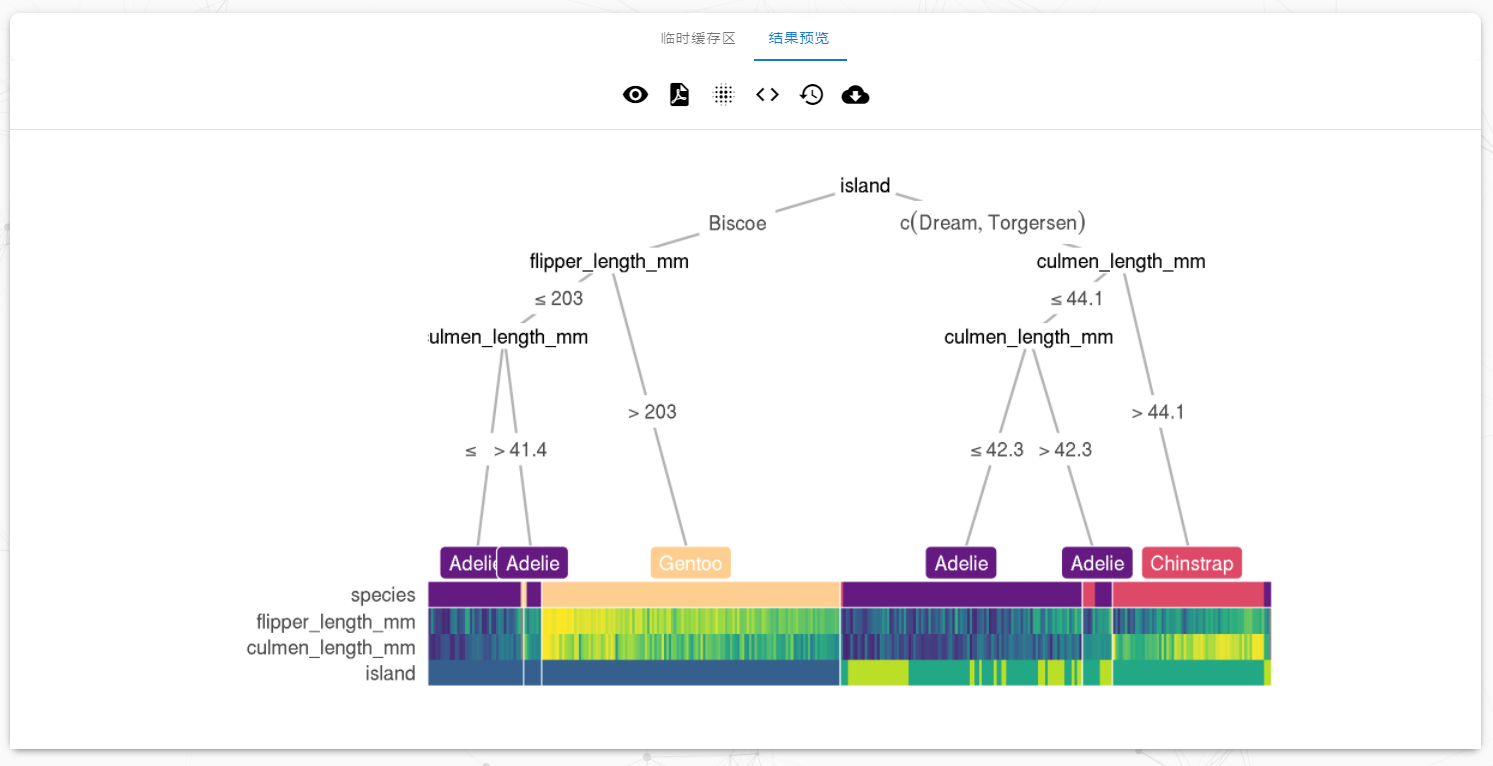
Task: Select the flipper_length_mm tree node
Action: coord(609,262)
